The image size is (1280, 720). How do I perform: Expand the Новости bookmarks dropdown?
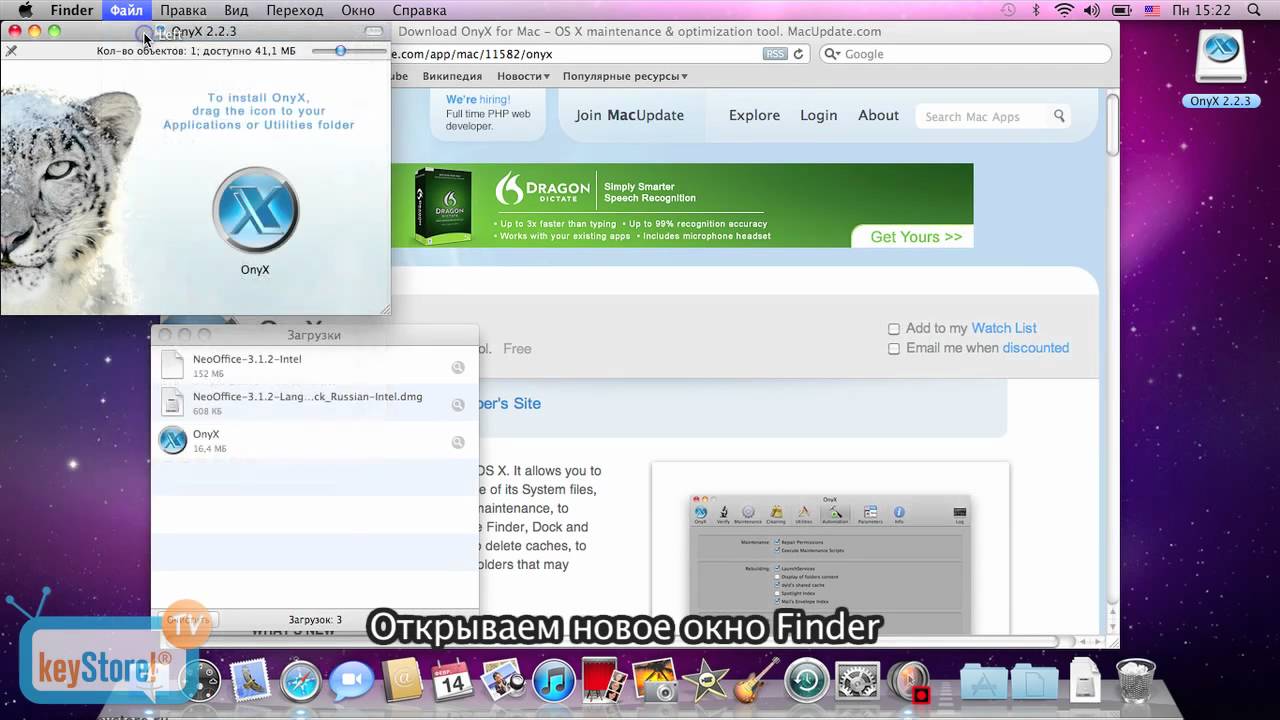(x=523, y=76)
